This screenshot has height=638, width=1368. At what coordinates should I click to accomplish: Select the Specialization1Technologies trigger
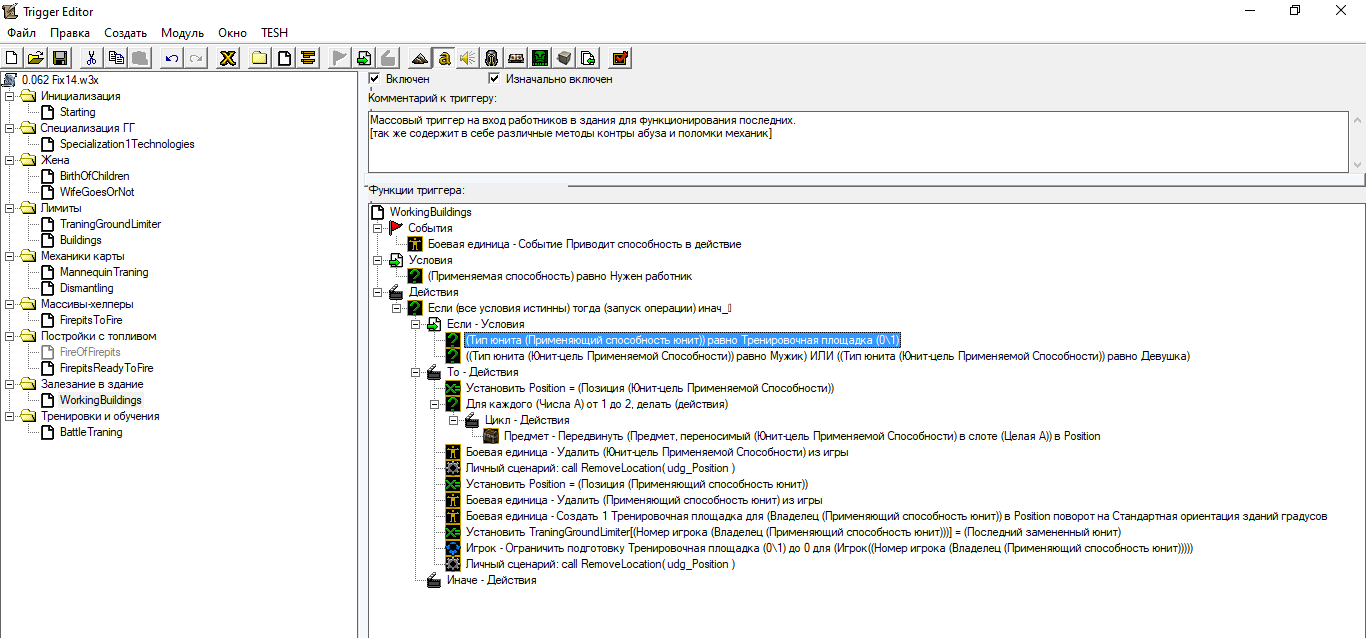point(127,144)
